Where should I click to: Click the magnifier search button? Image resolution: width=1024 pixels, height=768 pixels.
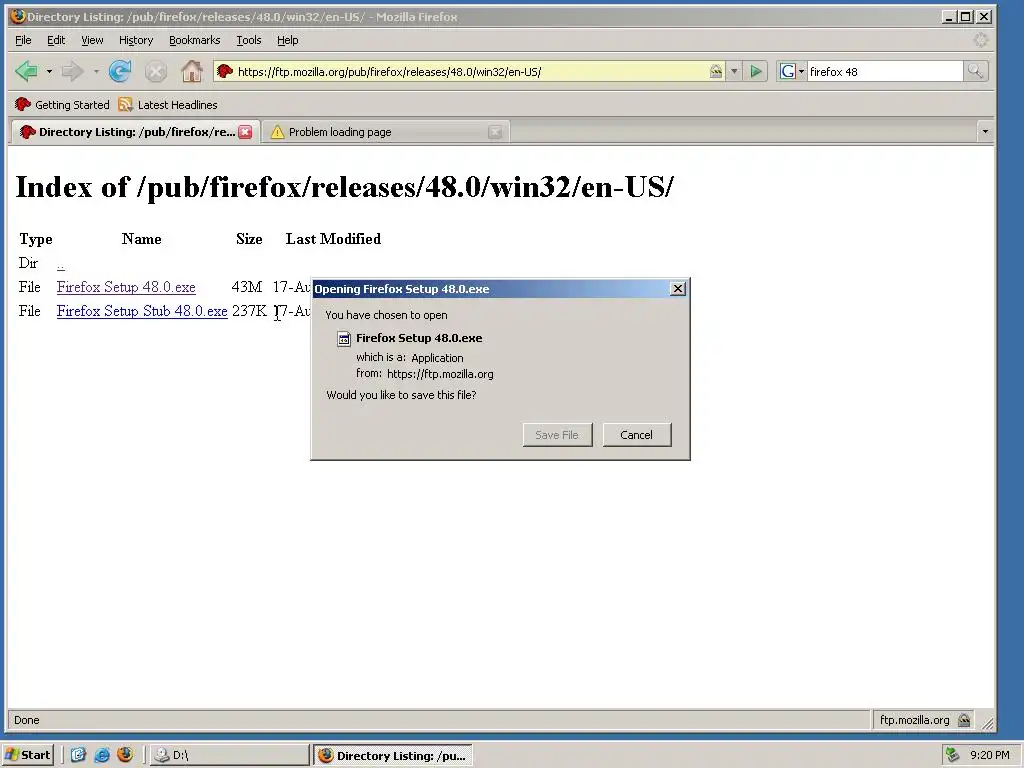click(x=975, y=71)
